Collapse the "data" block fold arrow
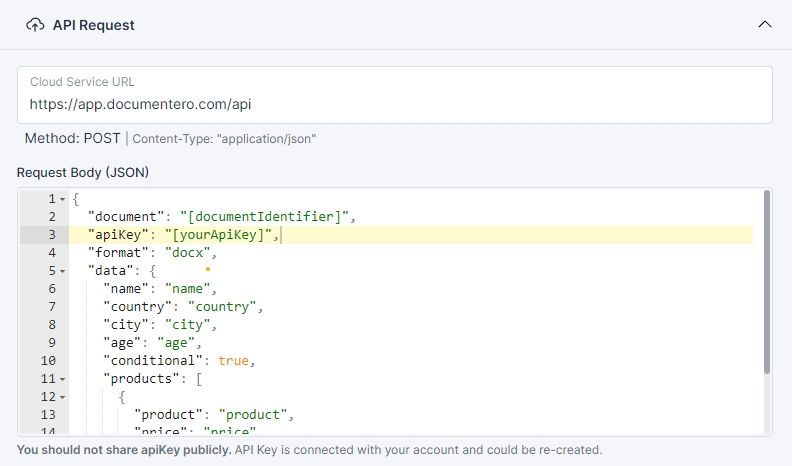 coord(62,271)
